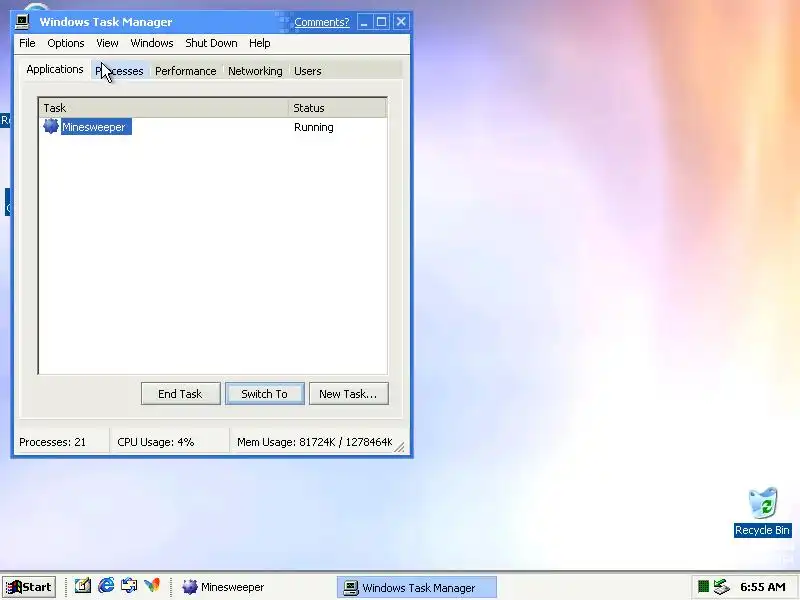Select the Minesweeper task row

(x=213, y=127)
